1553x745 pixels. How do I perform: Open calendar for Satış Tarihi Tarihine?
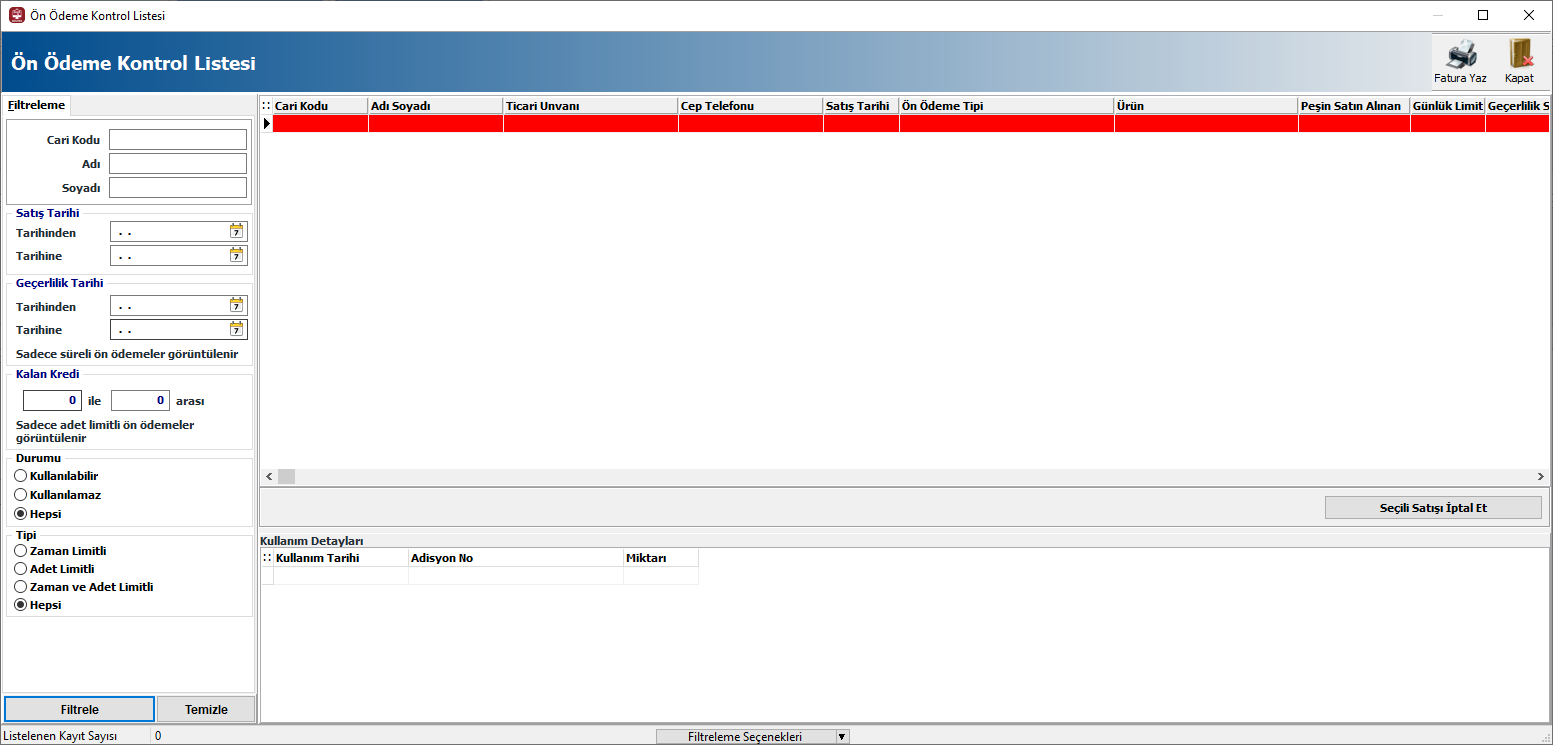pyautogui.click(x=236, y=255)
